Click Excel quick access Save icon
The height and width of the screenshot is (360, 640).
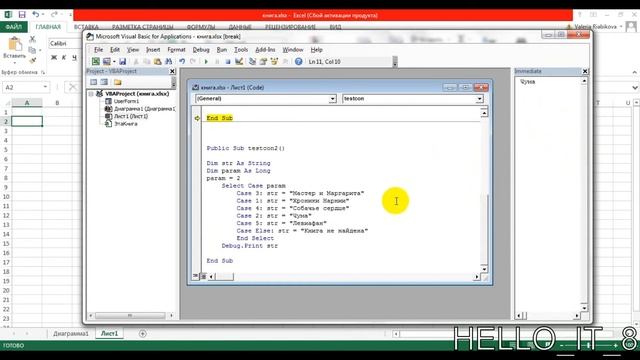22,15
